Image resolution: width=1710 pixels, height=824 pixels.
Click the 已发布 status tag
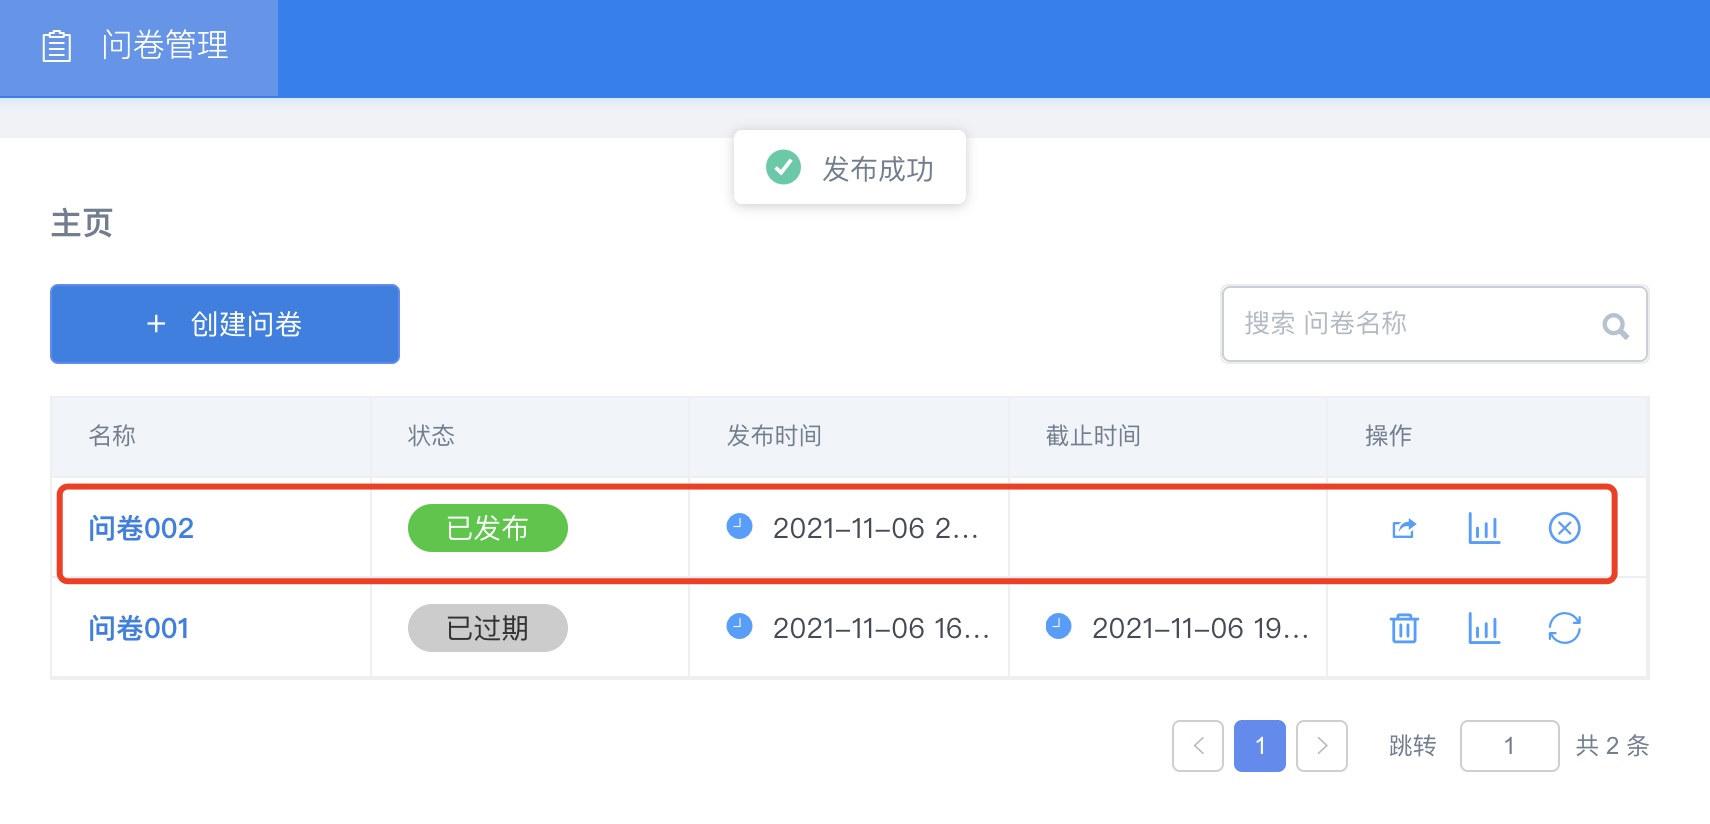click(x=488, y=528)
